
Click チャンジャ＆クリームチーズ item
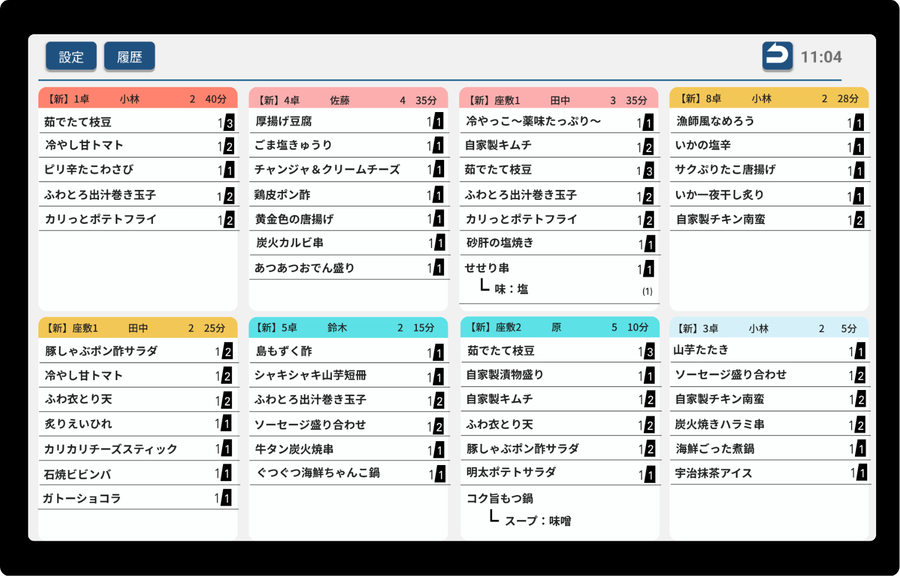(348, 170)
